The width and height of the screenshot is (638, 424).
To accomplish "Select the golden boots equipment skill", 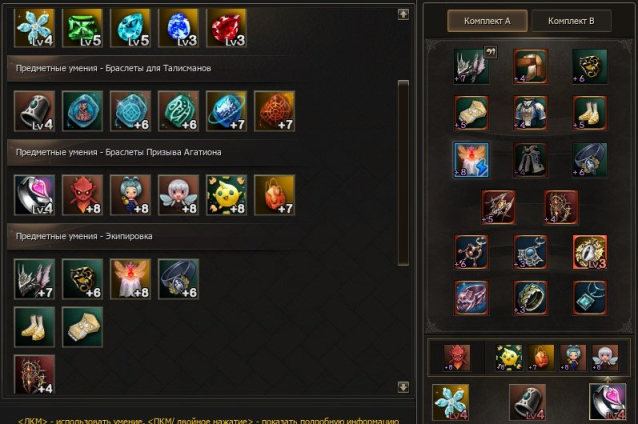I will pos(34,327).
